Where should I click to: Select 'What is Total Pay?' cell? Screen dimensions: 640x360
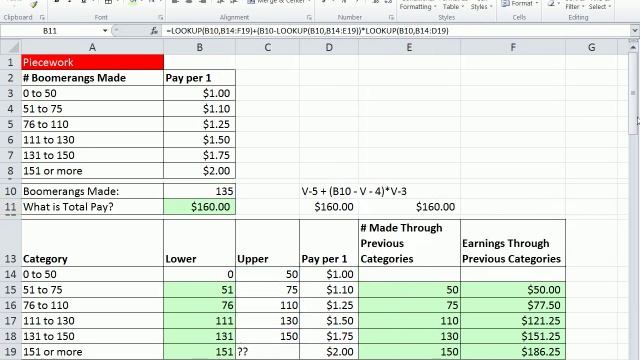click(x=92, y=207)
